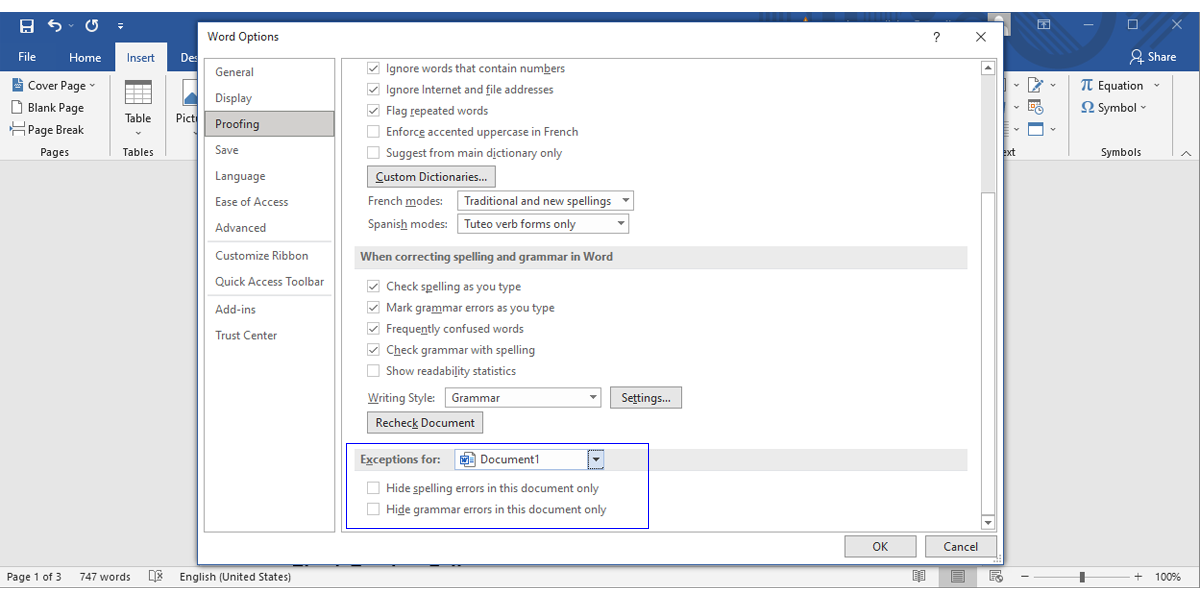Screen dimensions: 1200x600
Task: Select Display in Word Options sidebar
Action: (269, 98)
